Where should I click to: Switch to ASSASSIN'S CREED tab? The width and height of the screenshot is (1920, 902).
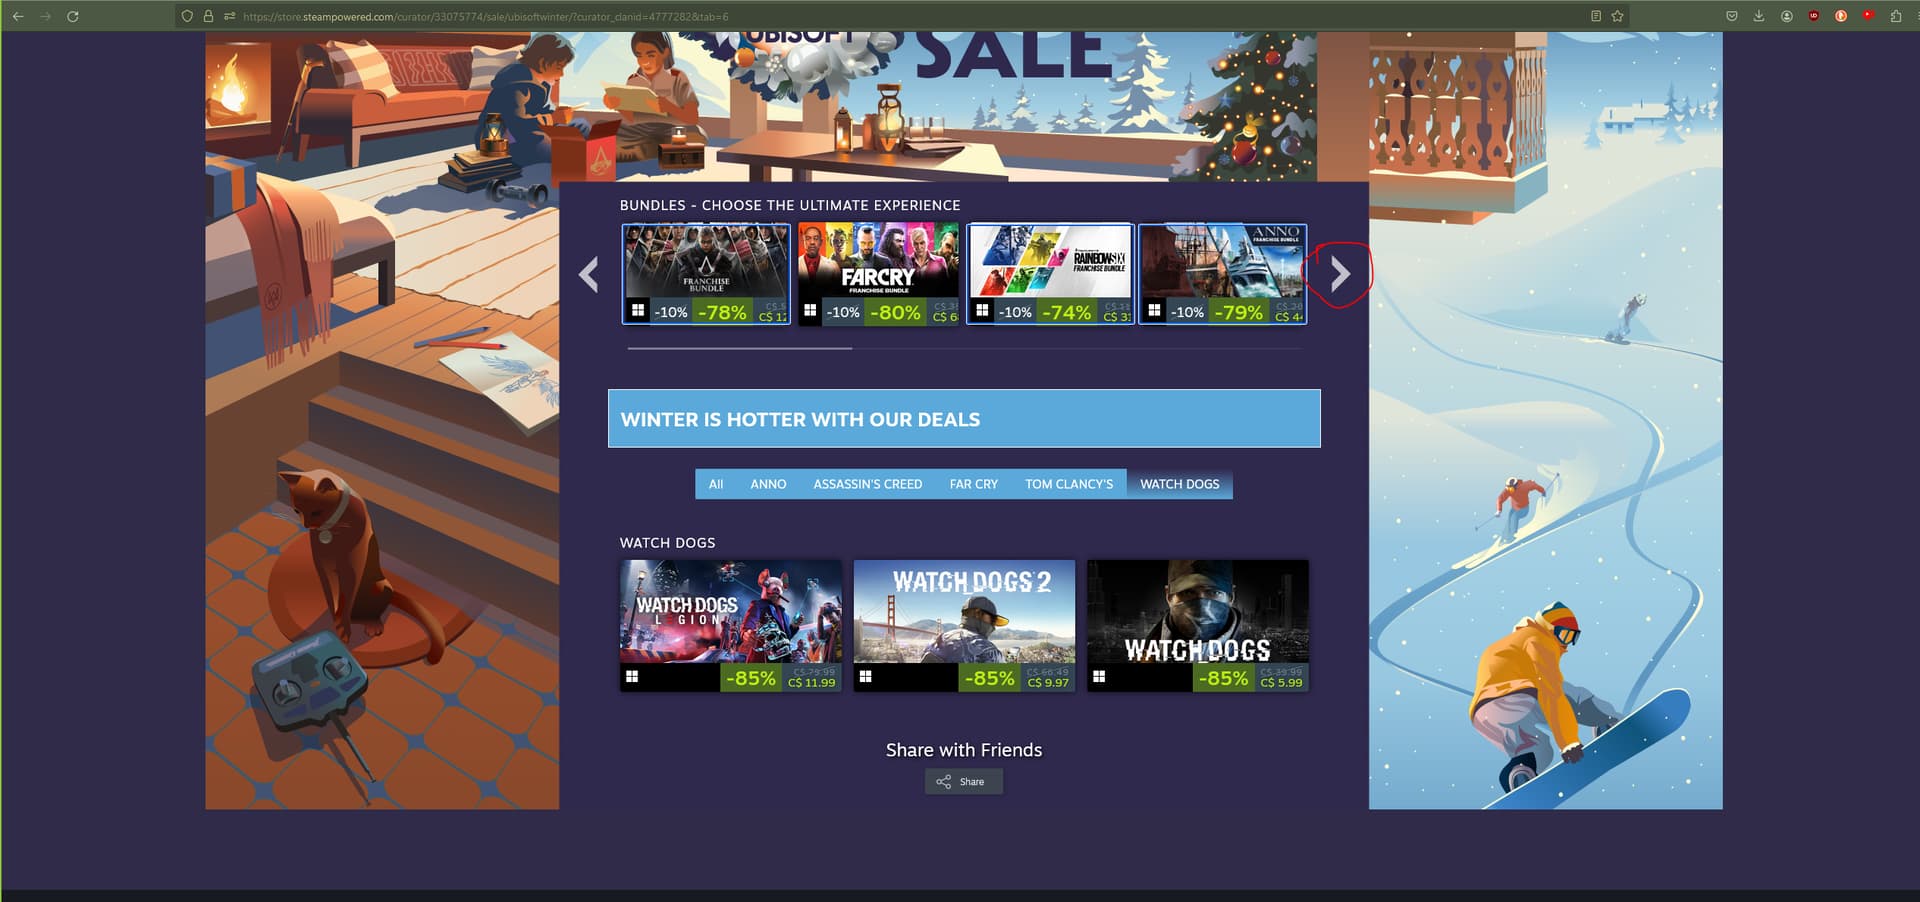[867, 484]
